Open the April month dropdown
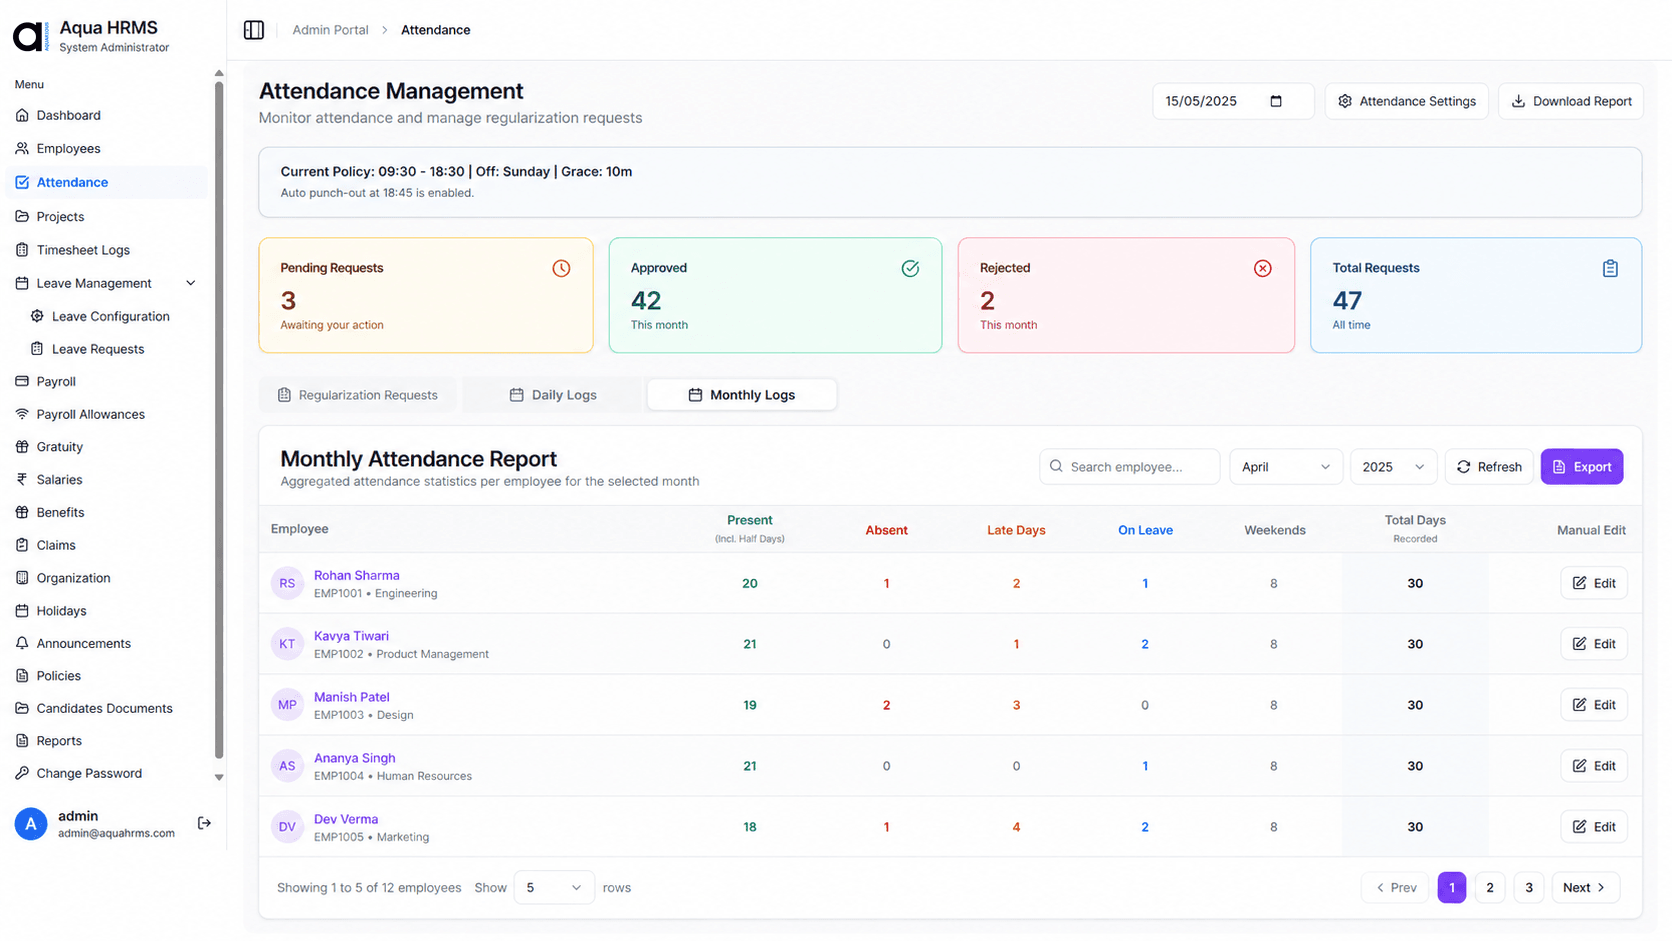This screenshot has height=941, width=1672. [1286, 467]
